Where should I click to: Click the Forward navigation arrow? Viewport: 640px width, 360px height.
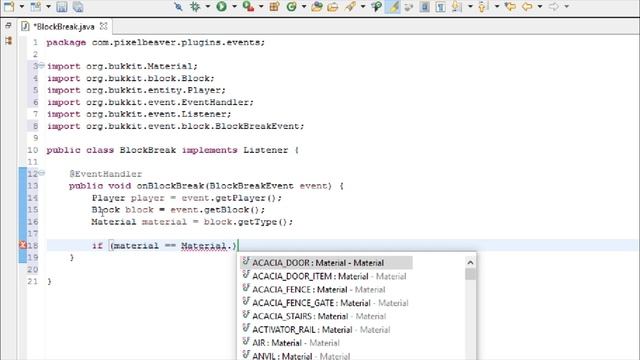[554, 7]
